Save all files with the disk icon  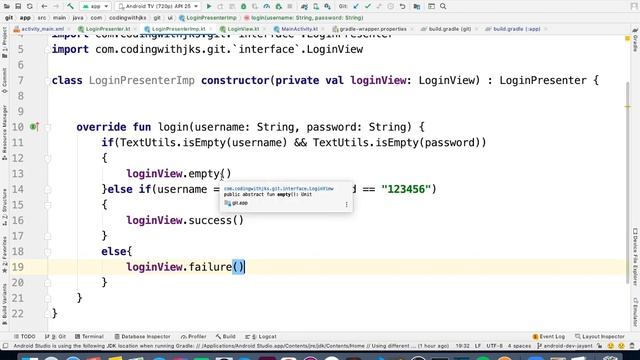pos(18,7)
